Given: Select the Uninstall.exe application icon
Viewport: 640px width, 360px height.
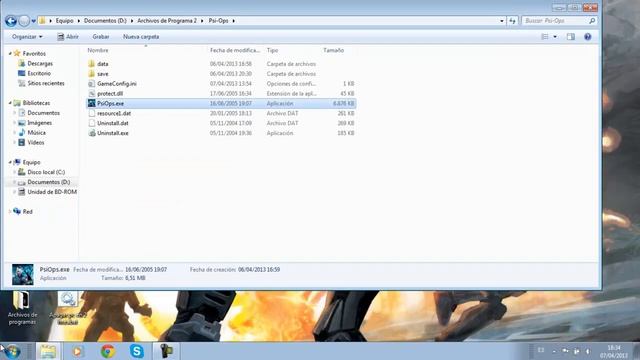Looking at the screenshot, I should tap(92, 133).
